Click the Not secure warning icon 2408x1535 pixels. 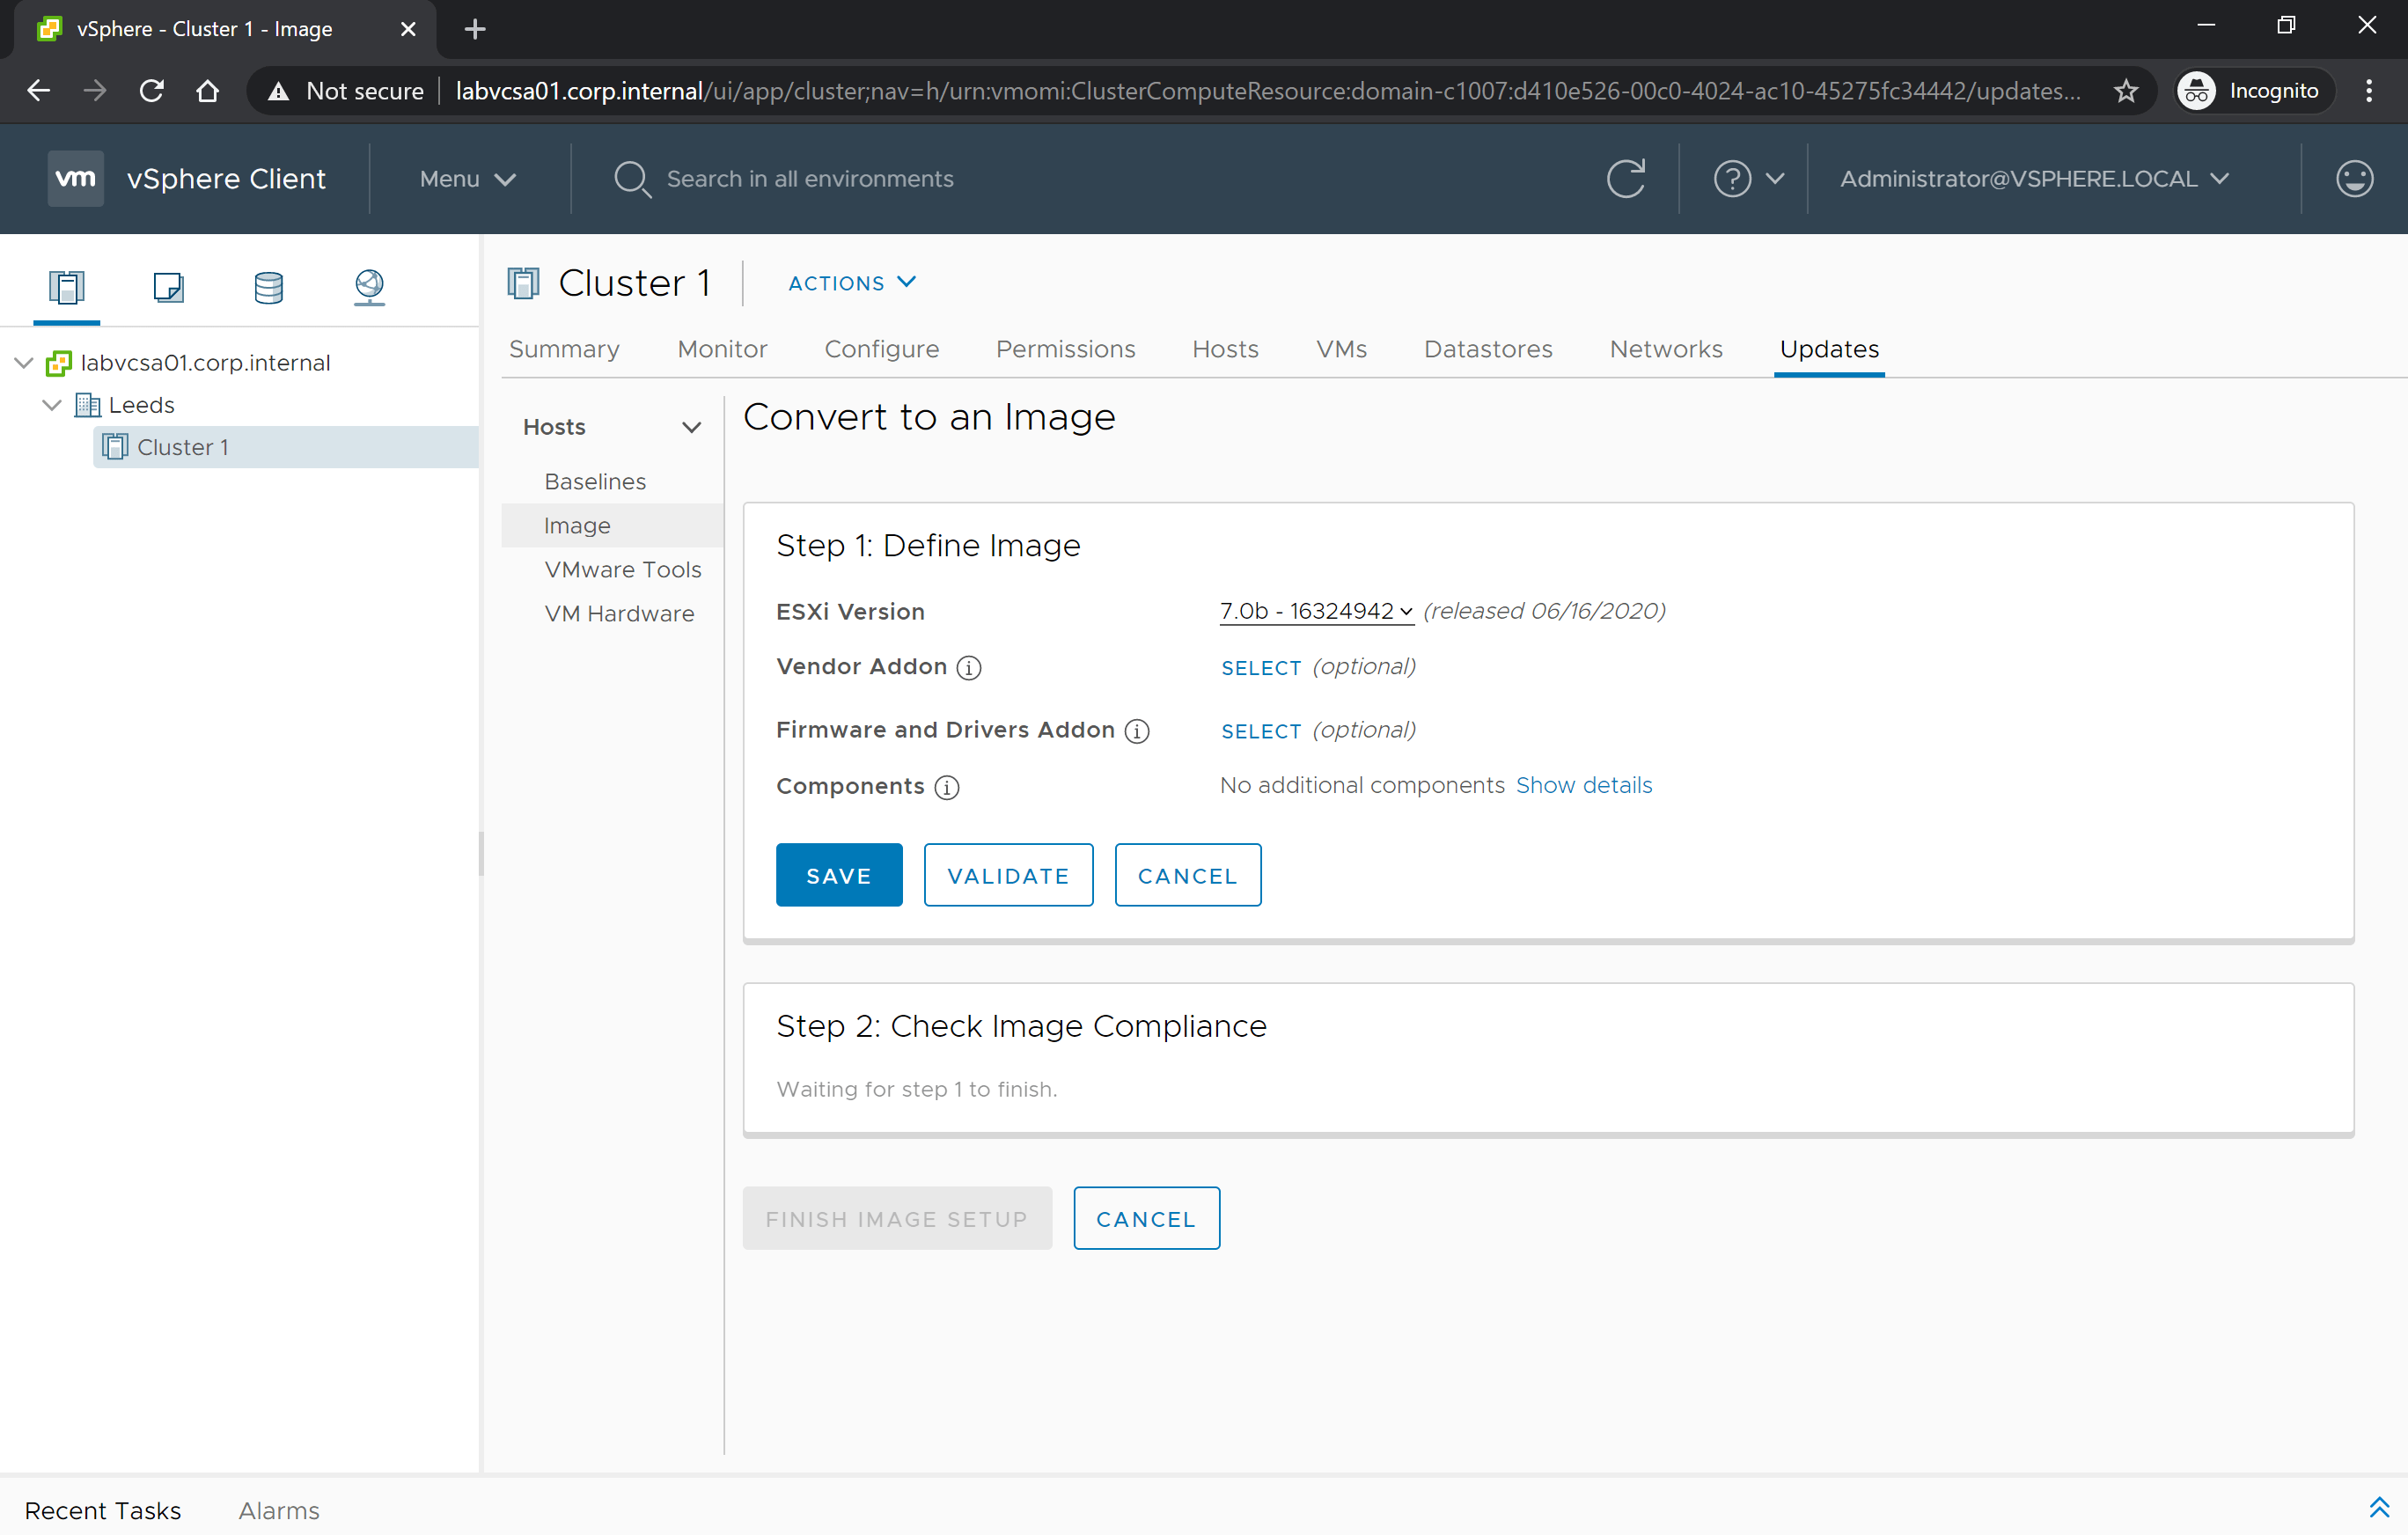278,91
